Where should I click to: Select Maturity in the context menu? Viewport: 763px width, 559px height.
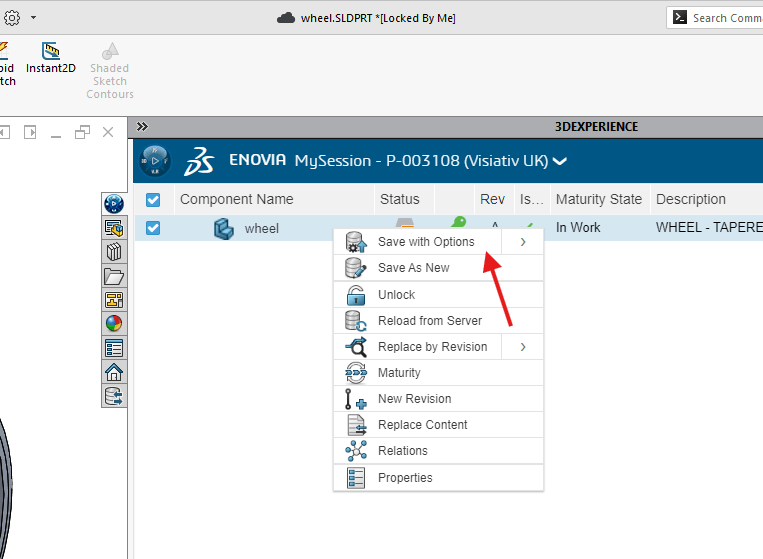coord(399,373)
